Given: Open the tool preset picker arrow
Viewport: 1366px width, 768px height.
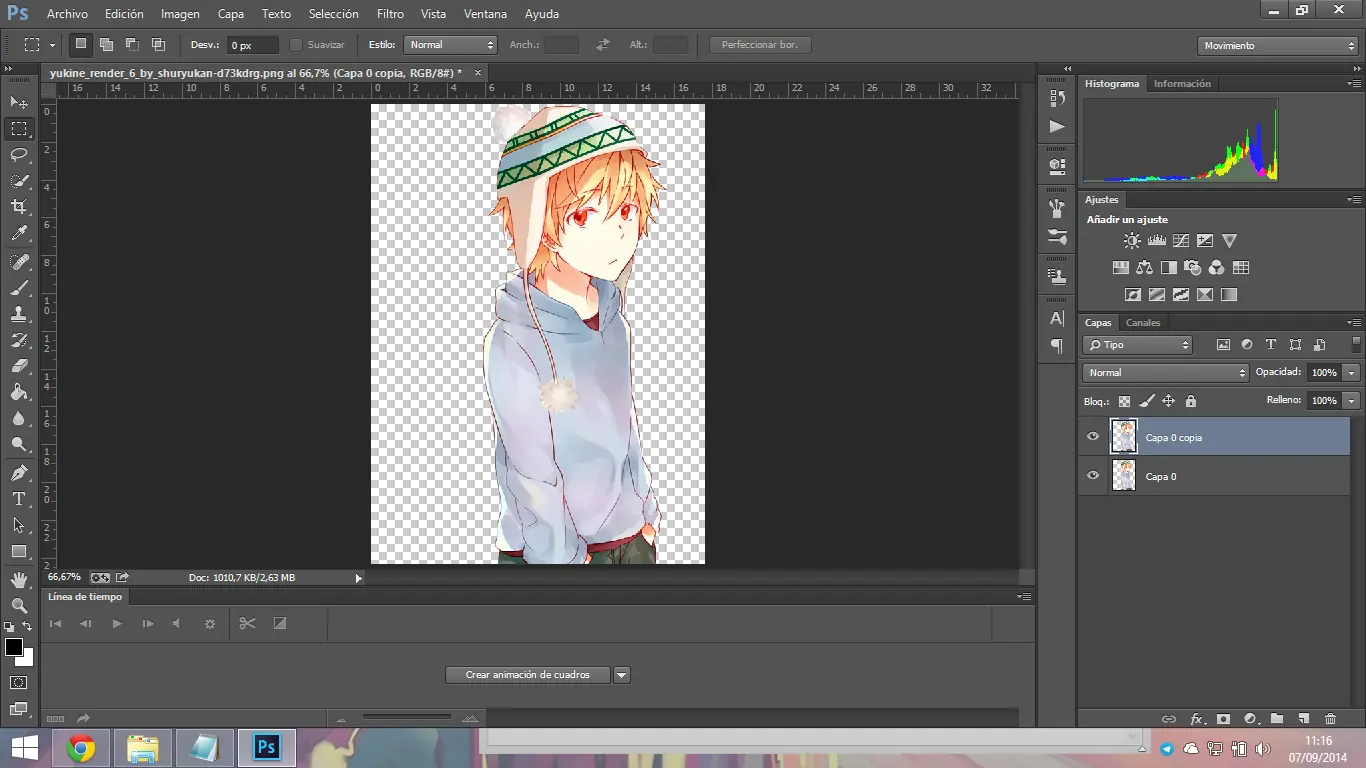Looking at the screenshot, I should pyautogui.click(x=52, y=45).
